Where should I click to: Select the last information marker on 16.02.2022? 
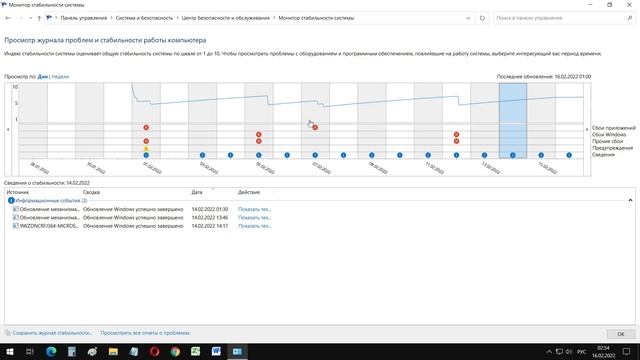tap(569, 155)
